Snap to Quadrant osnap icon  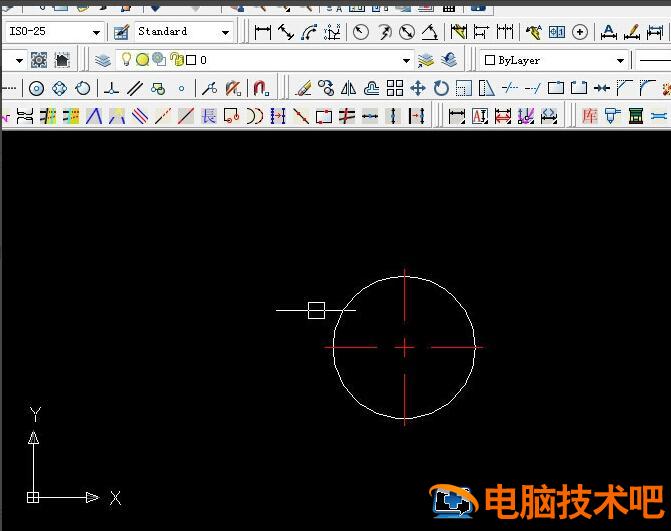(x=59, y=89)
